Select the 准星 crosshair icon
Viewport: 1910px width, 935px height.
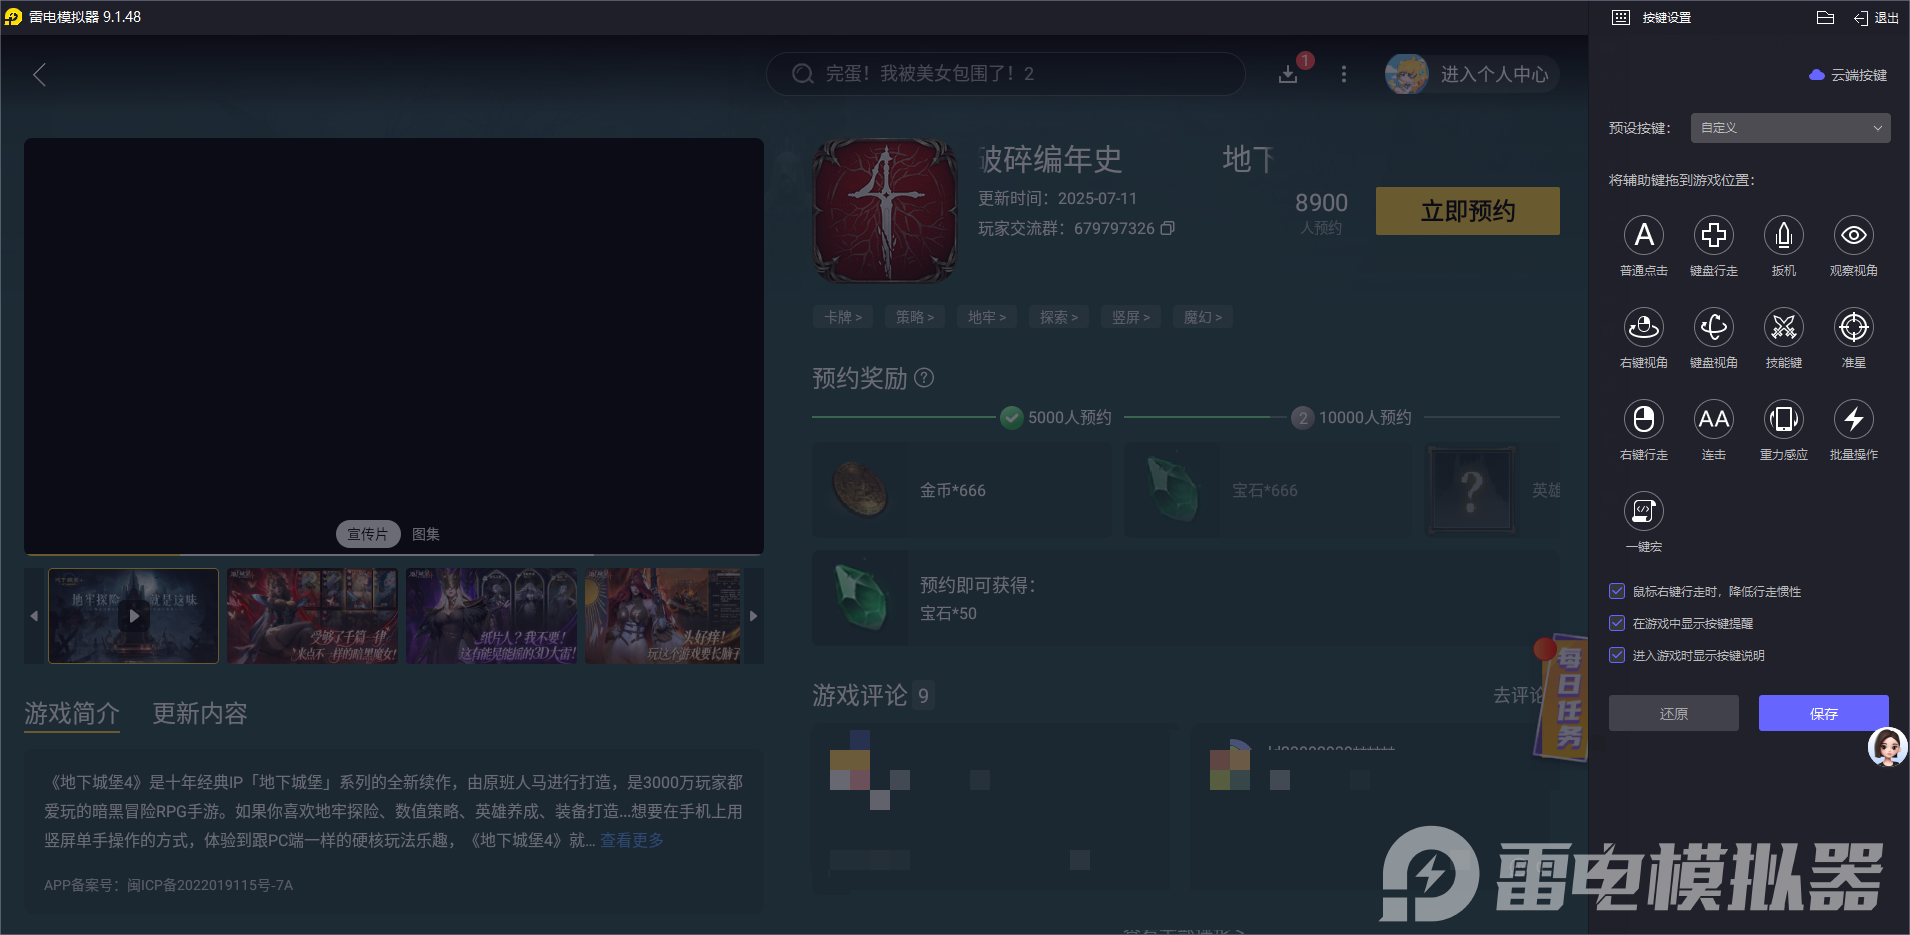click(1853, 327)
